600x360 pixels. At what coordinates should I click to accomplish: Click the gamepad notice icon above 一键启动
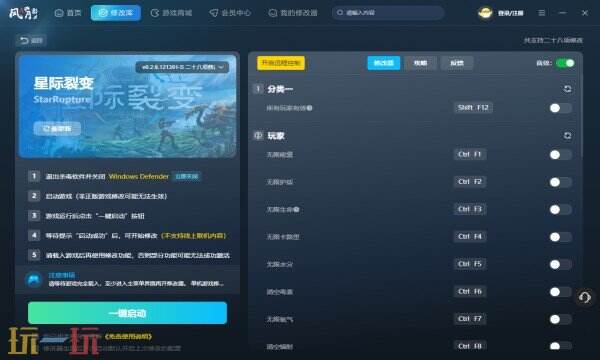coord(34,280)
